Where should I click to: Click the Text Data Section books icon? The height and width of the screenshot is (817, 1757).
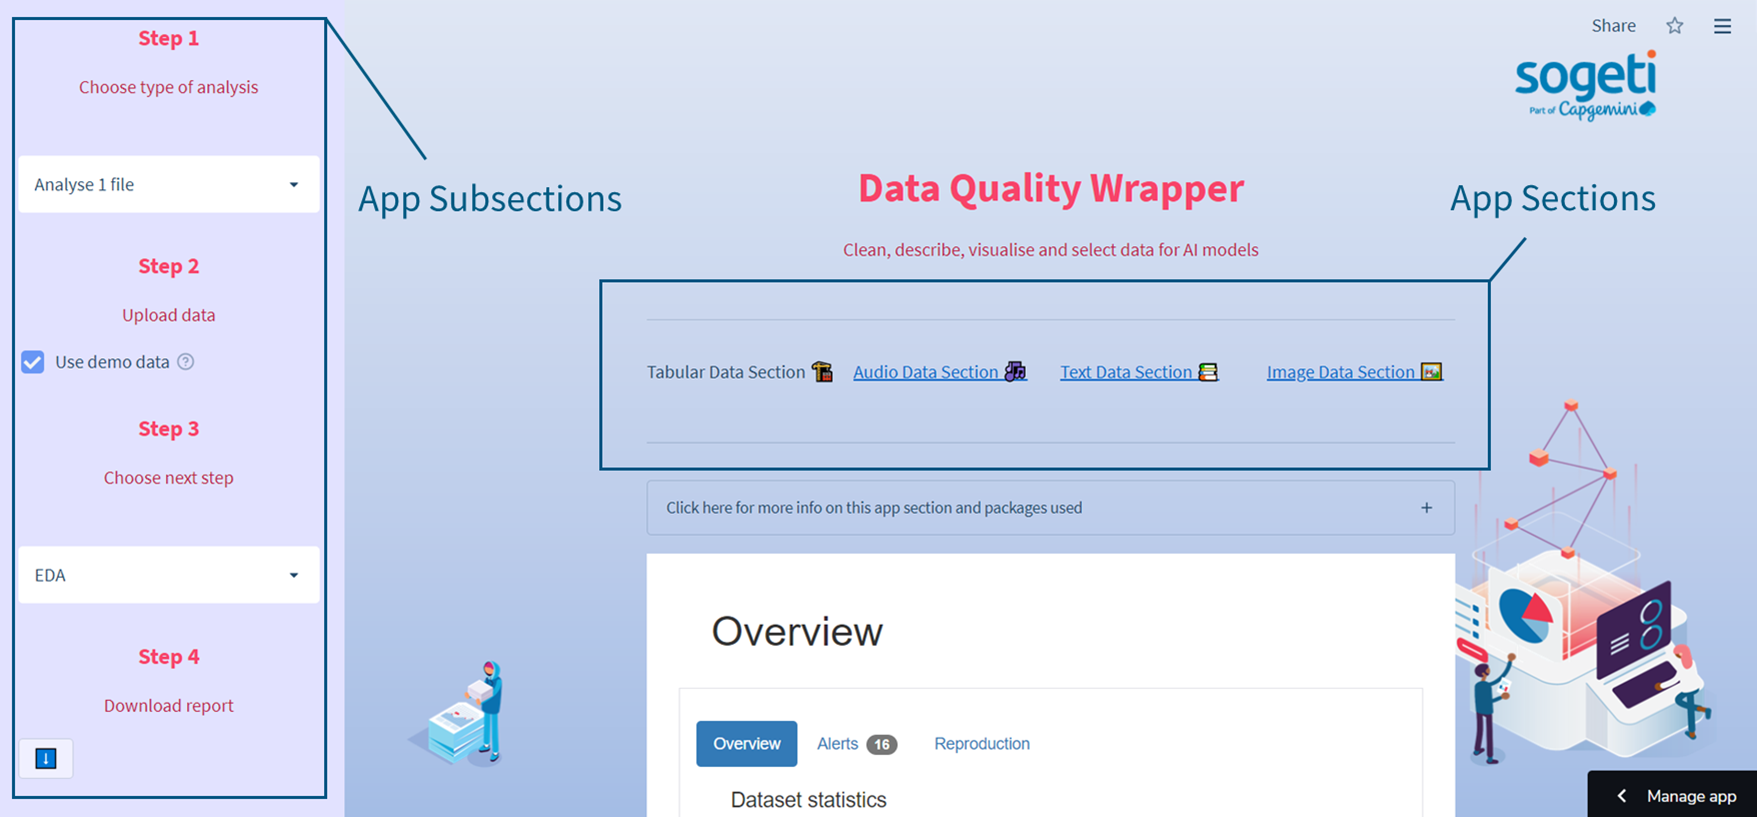[x=1208, y=372]
